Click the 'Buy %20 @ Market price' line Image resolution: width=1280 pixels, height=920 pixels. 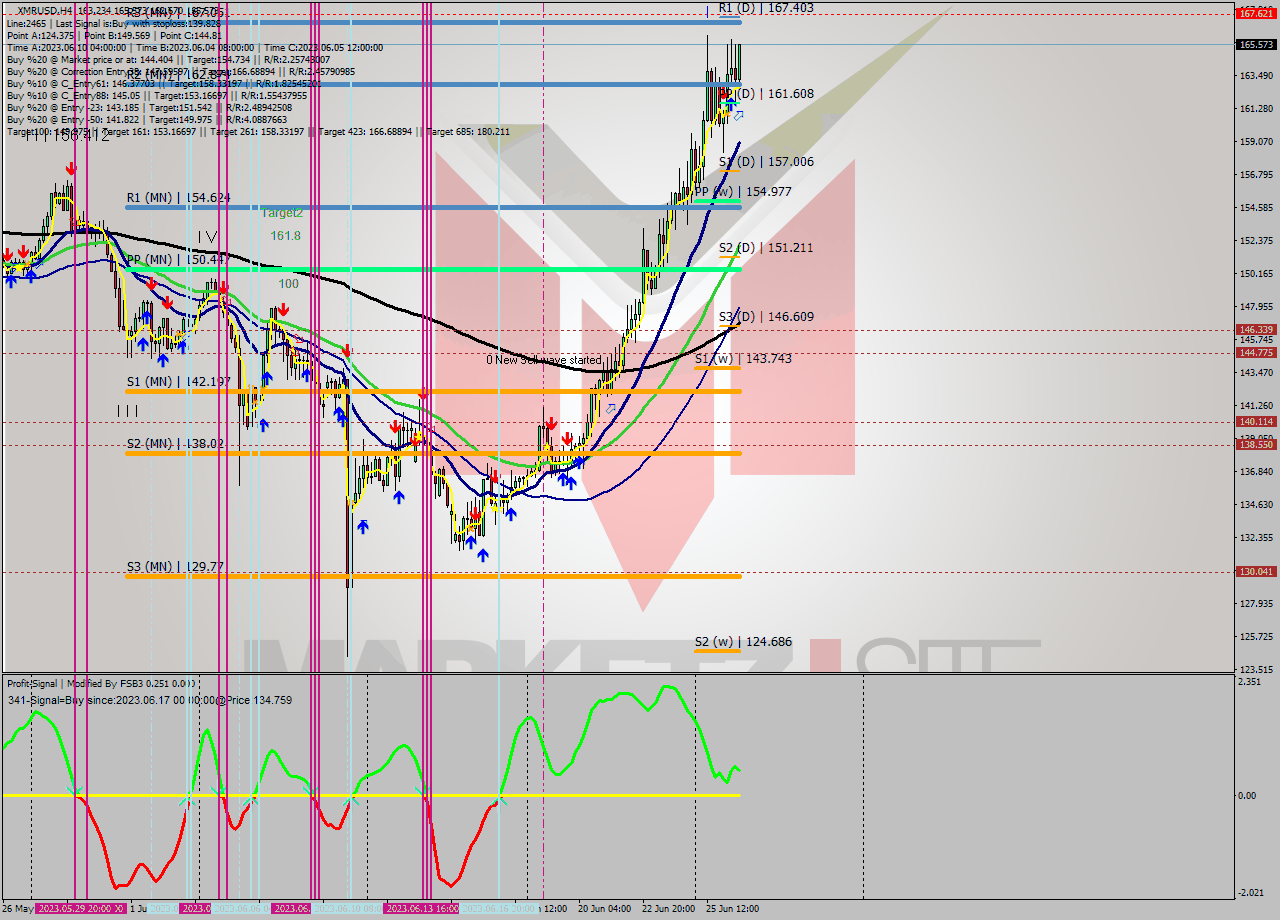point(166,60)
